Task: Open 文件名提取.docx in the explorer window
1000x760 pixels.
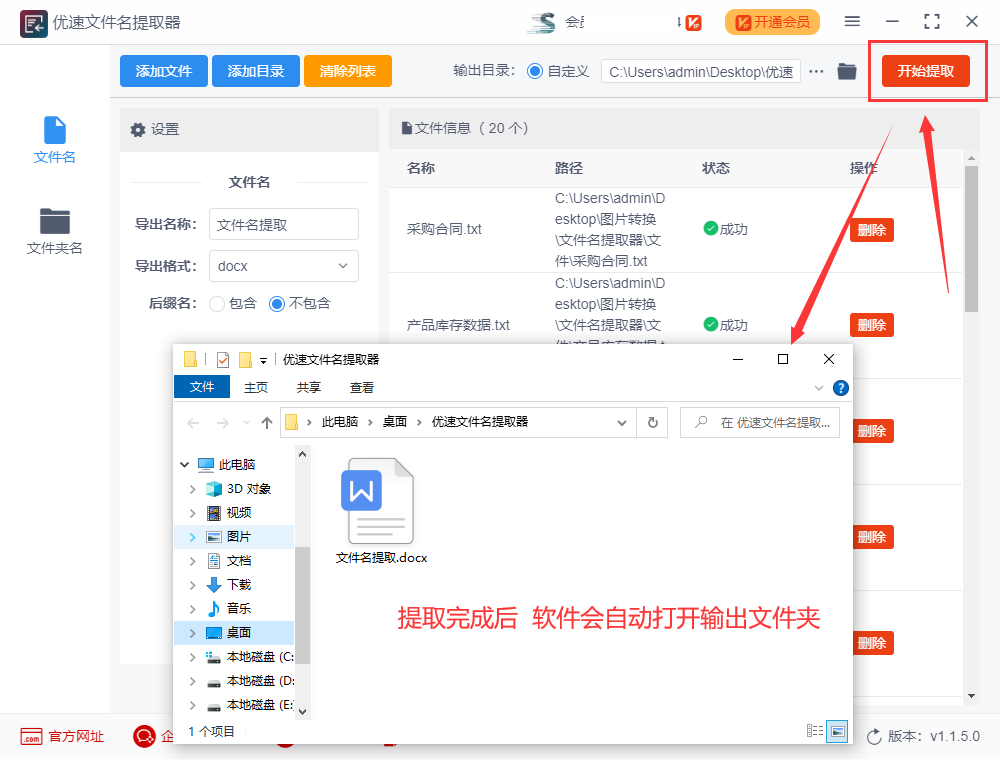Action: click(x=379, y=500)
